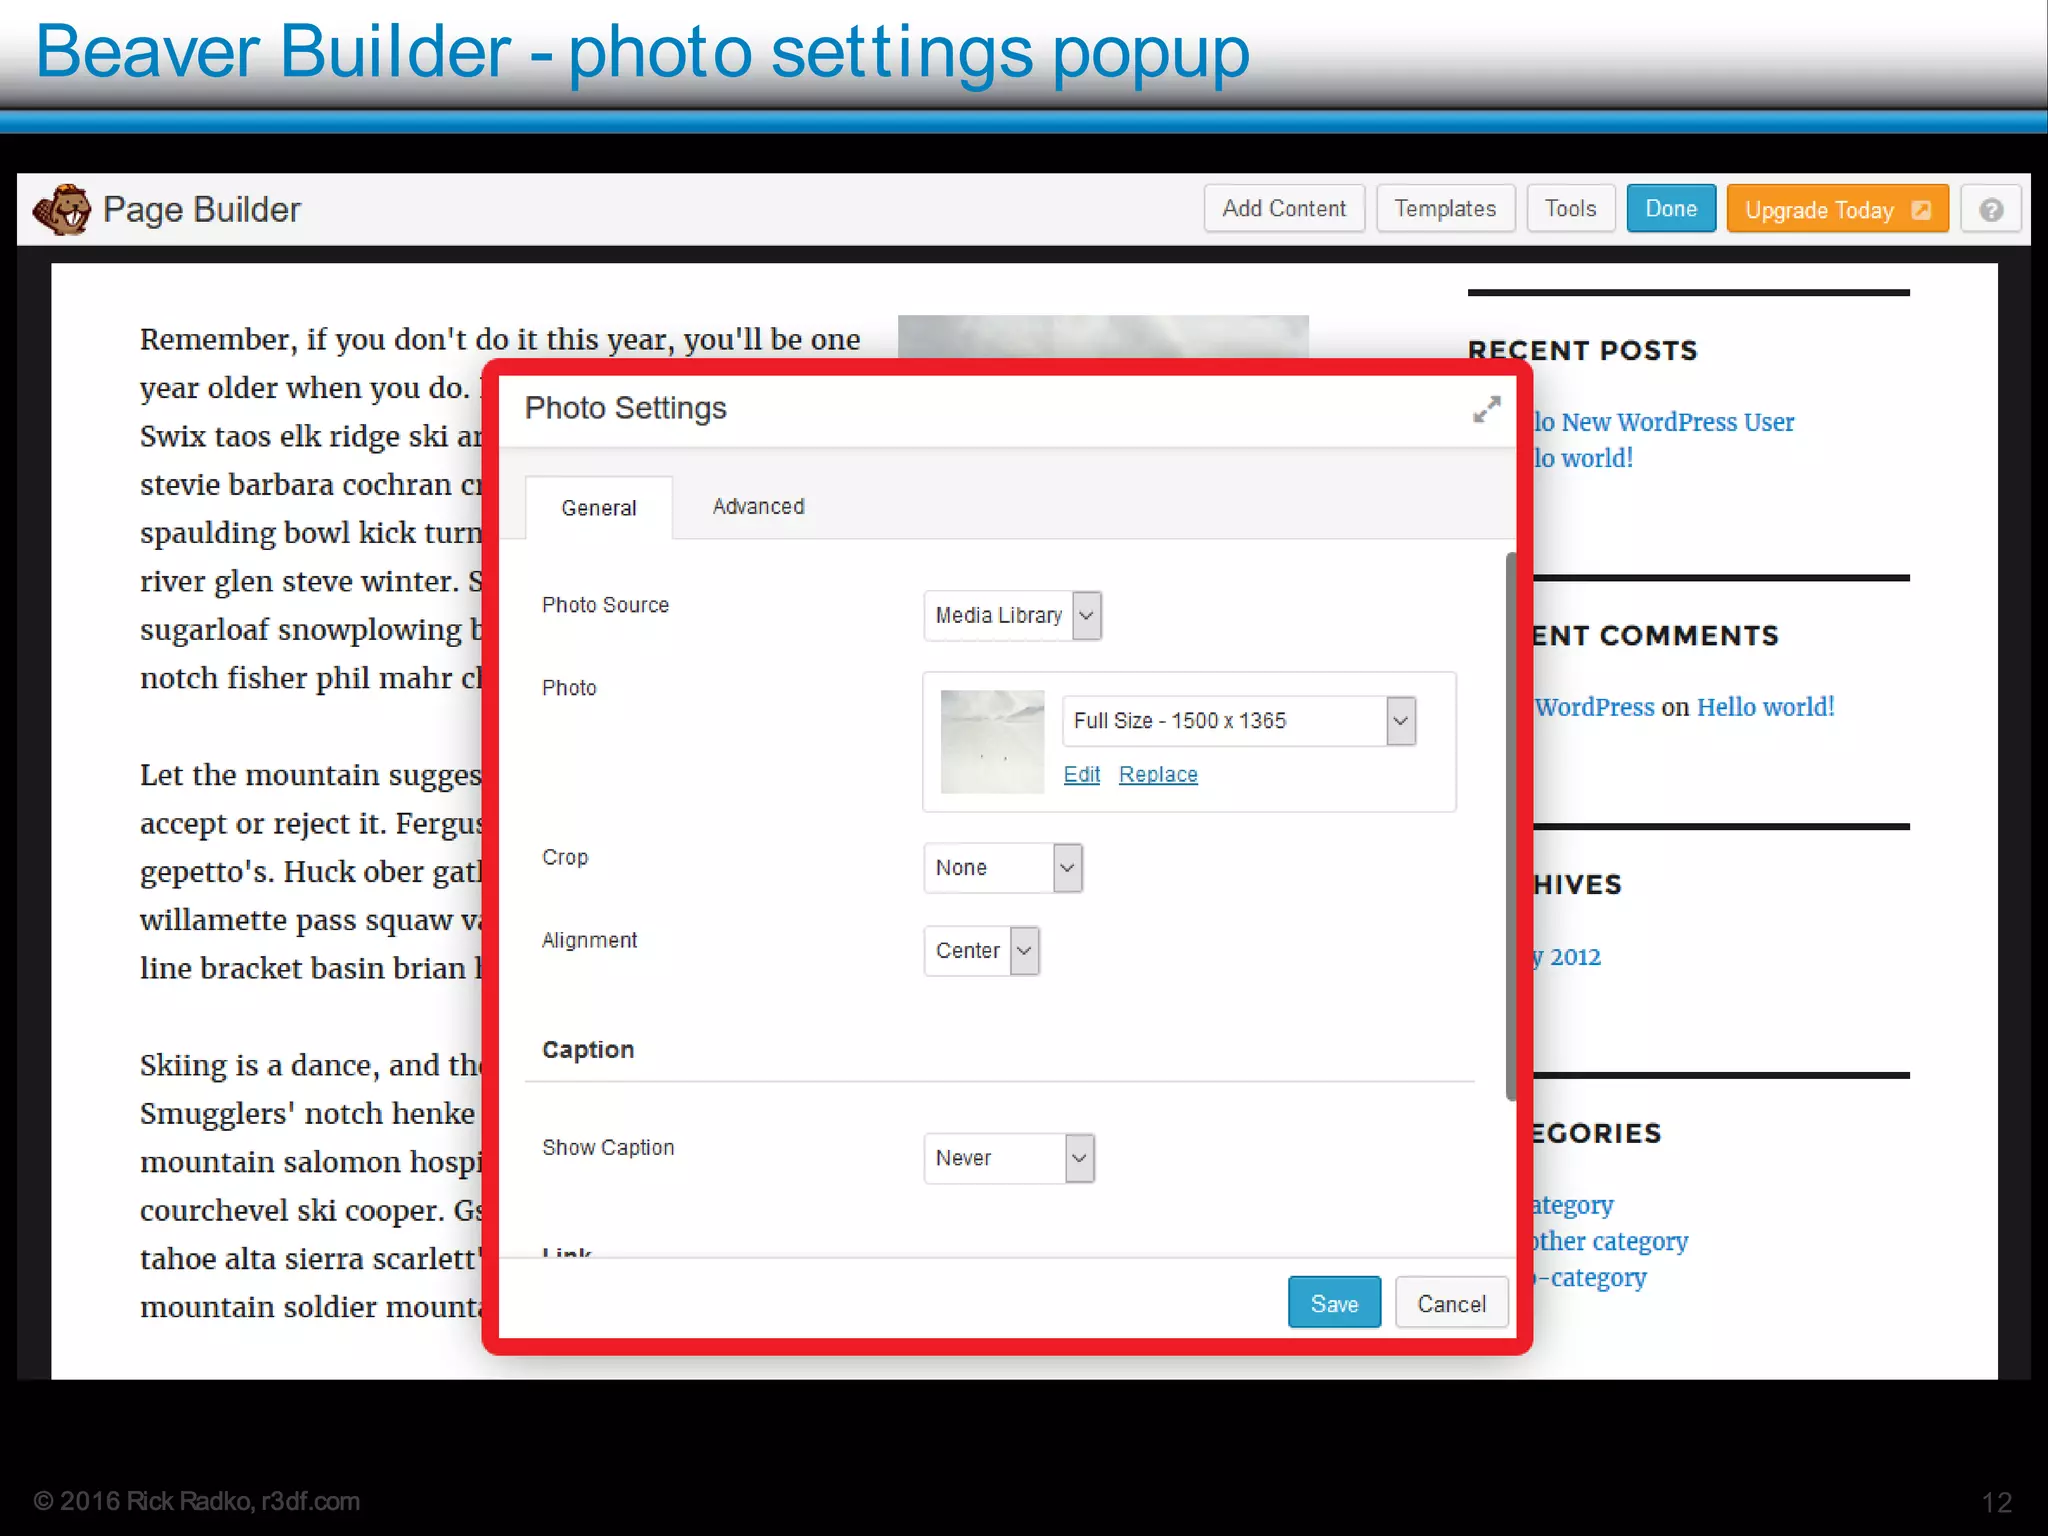
Task: Open the Tools button
Action: click(x=1570, y=209)
